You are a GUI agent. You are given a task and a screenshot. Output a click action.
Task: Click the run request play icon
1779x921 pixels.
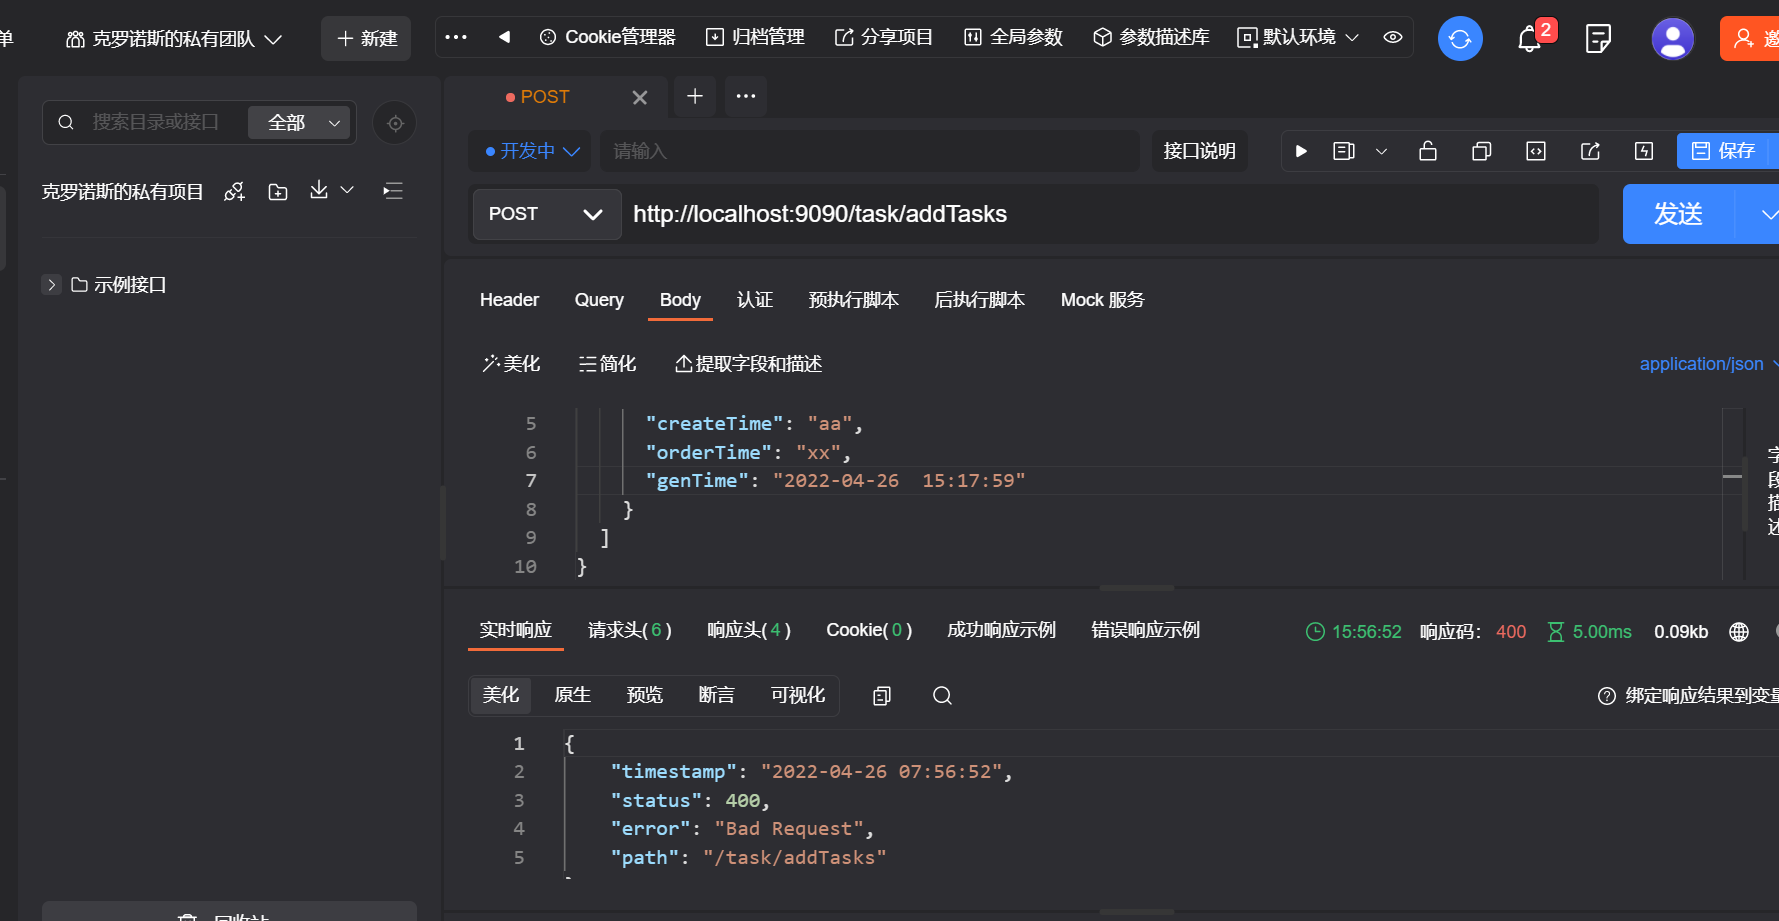click(x=1301, y=151)
